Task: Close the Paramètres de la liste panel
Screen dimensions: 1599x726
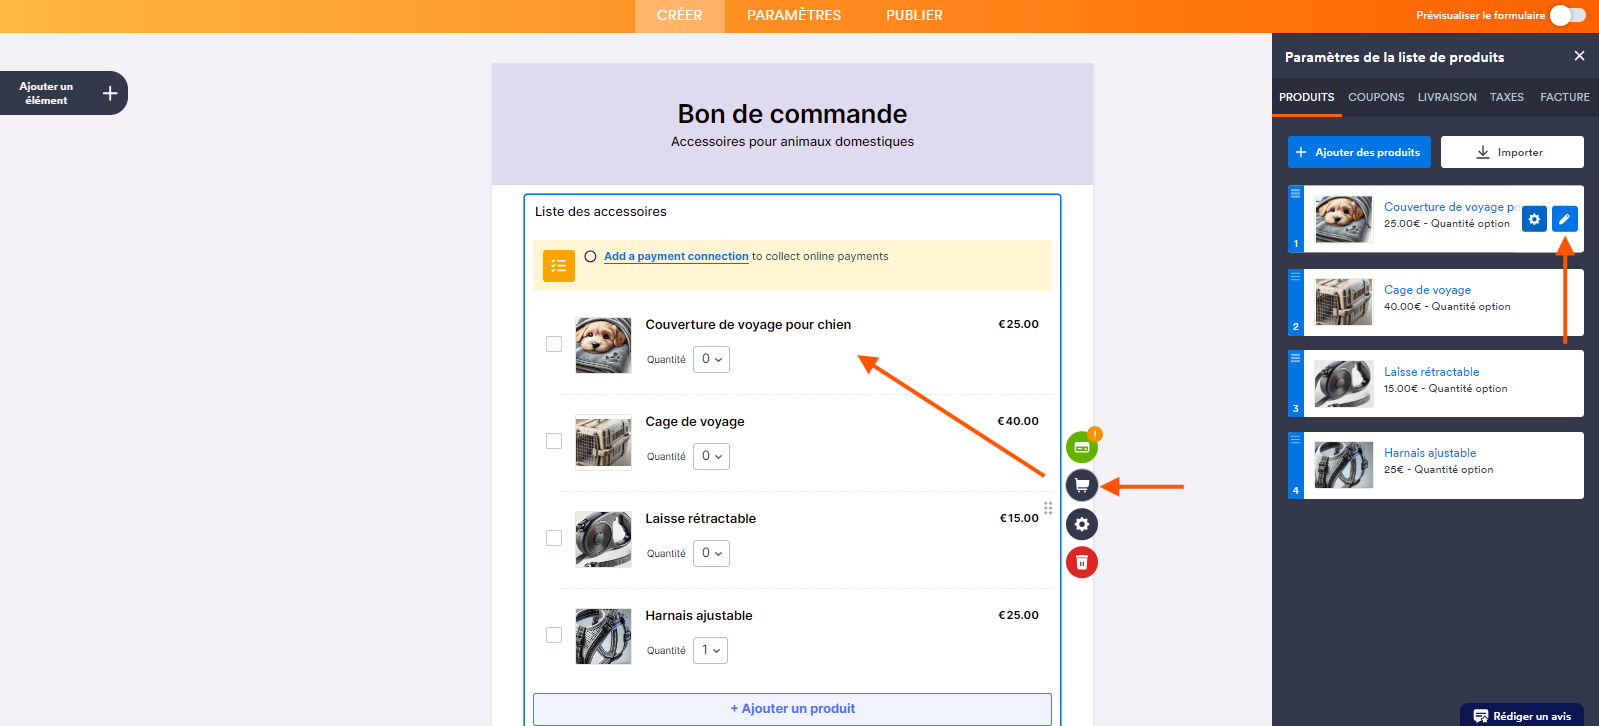Action: point(1579,56)
